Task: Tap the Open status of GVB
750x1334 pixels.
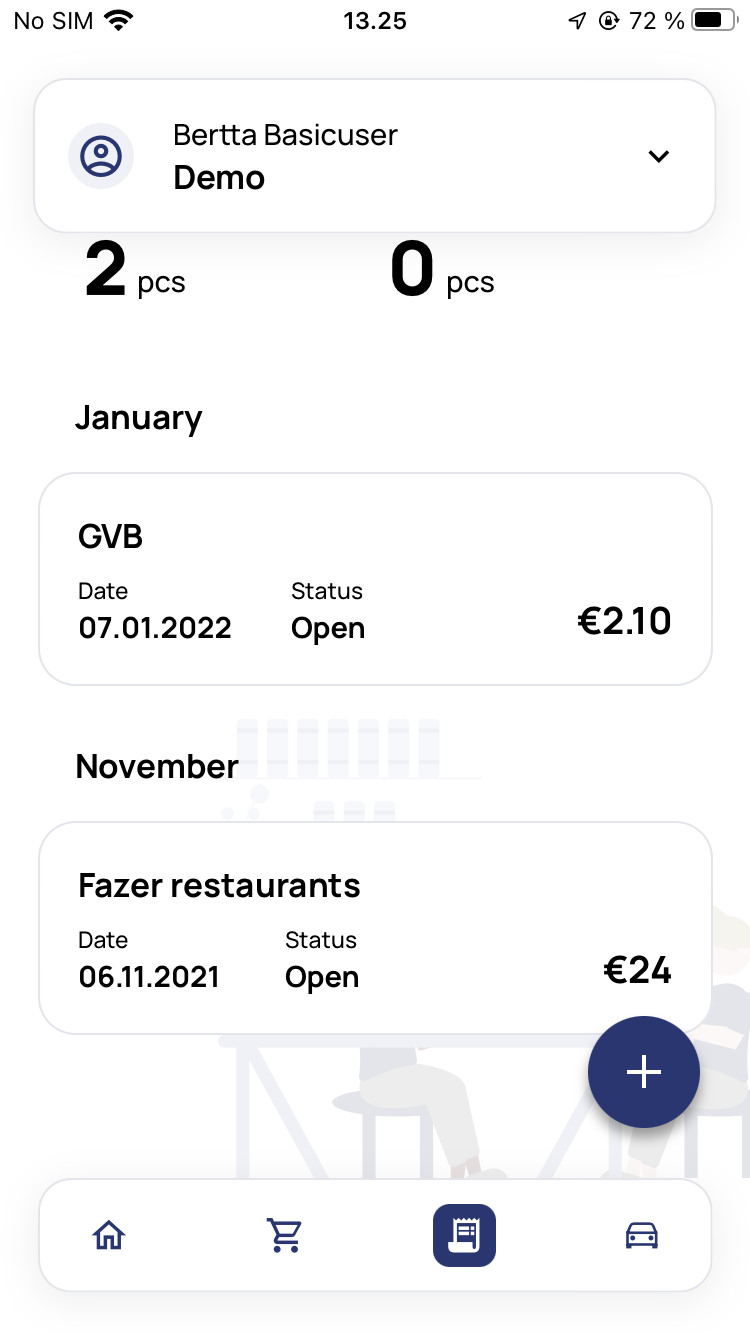Action: click(x=328, y=629)
